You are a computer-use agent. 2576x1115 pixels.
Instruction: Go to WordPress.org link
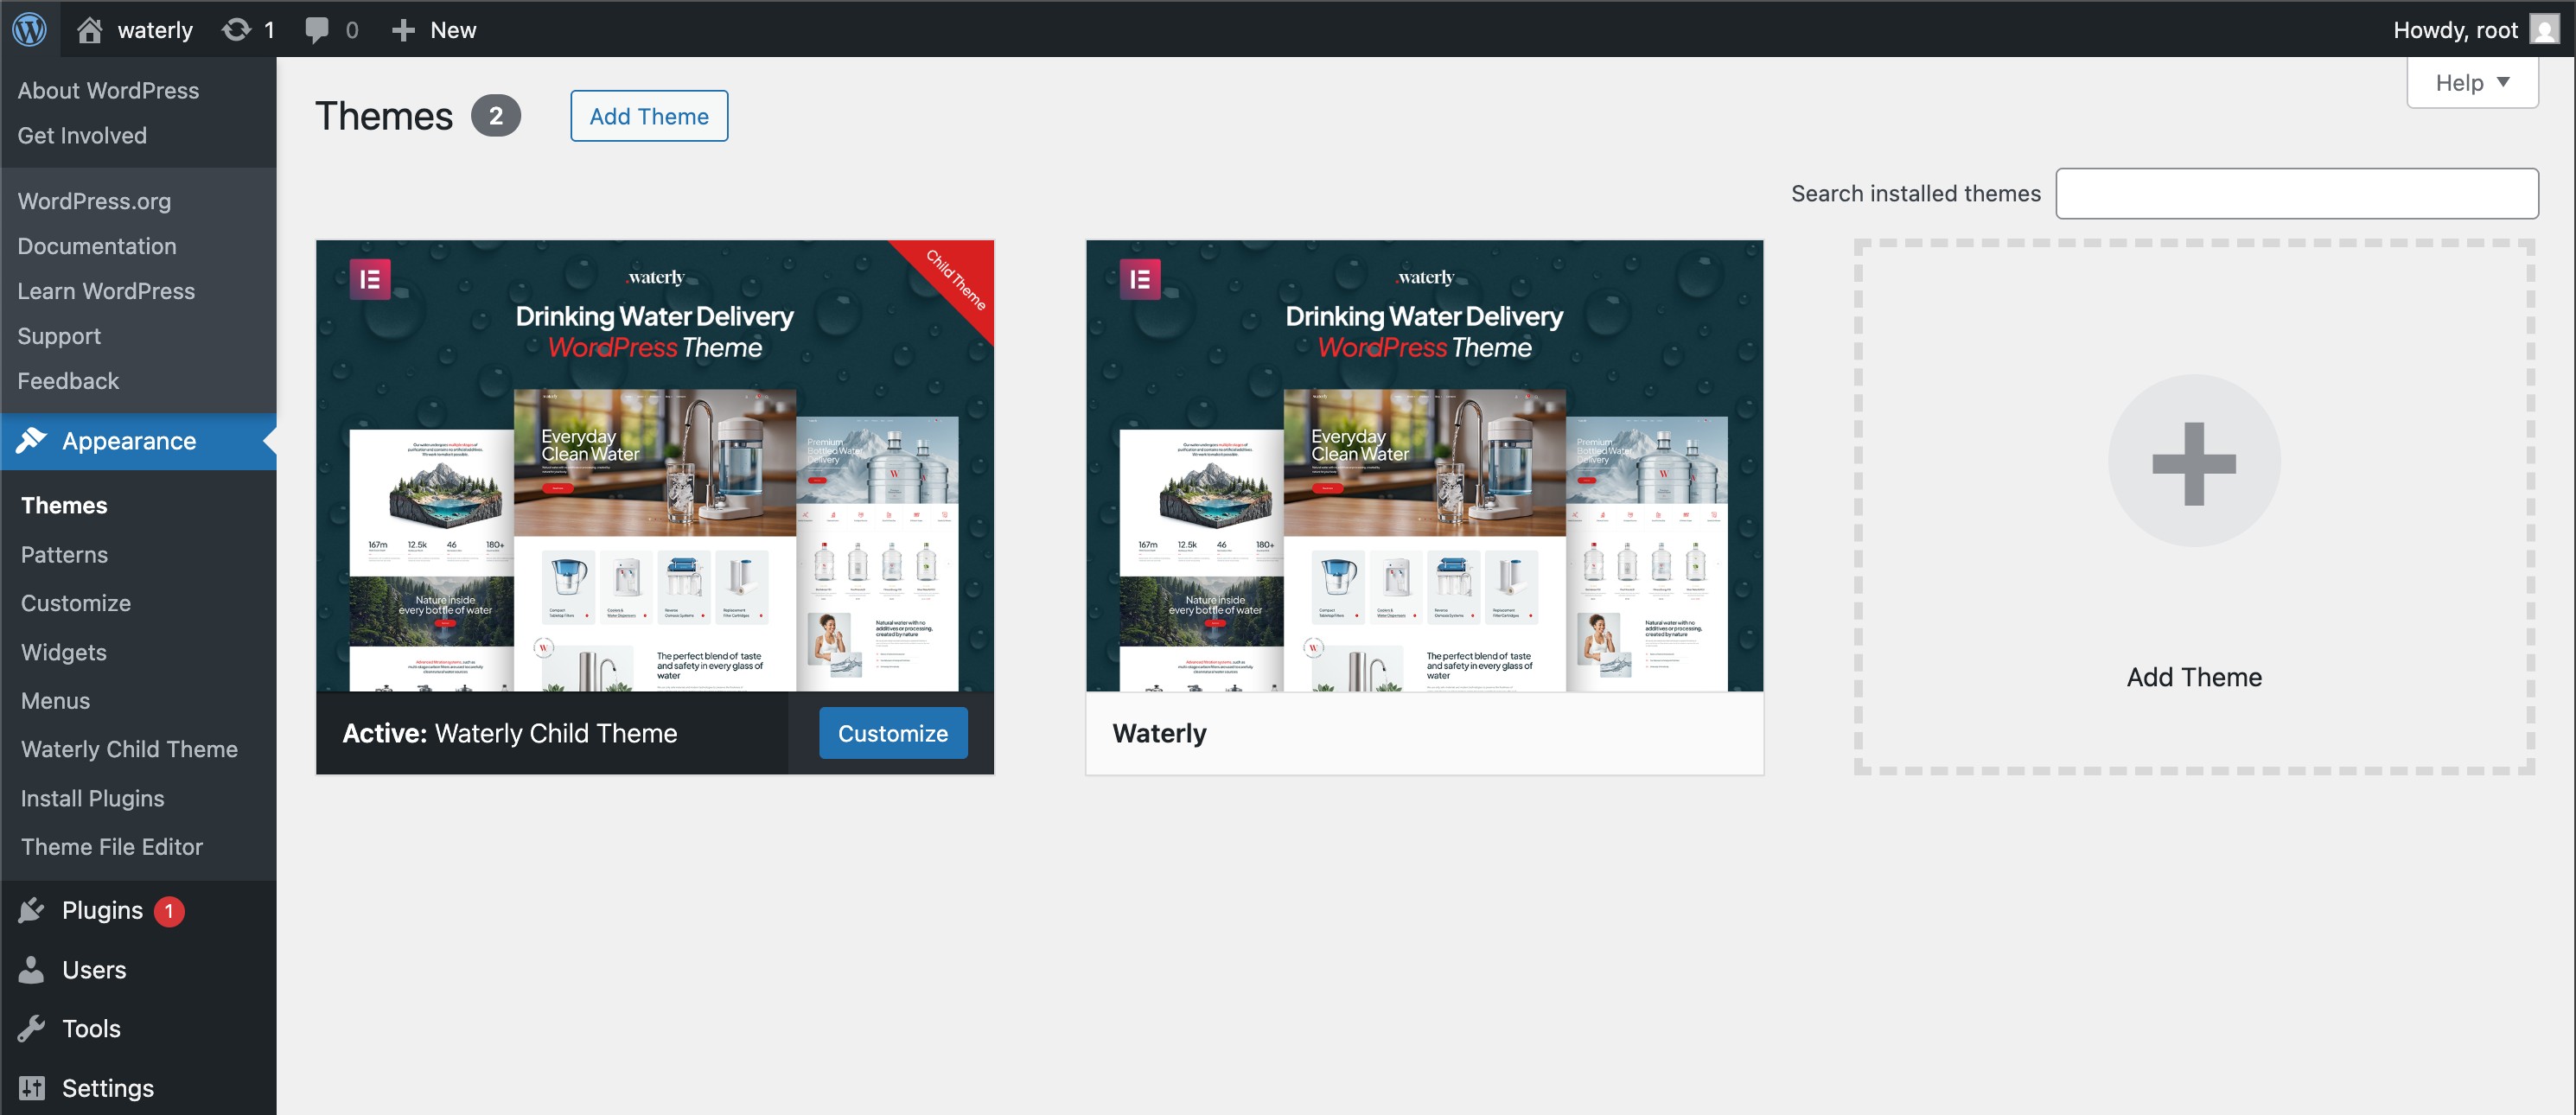(x=94, y=201)
